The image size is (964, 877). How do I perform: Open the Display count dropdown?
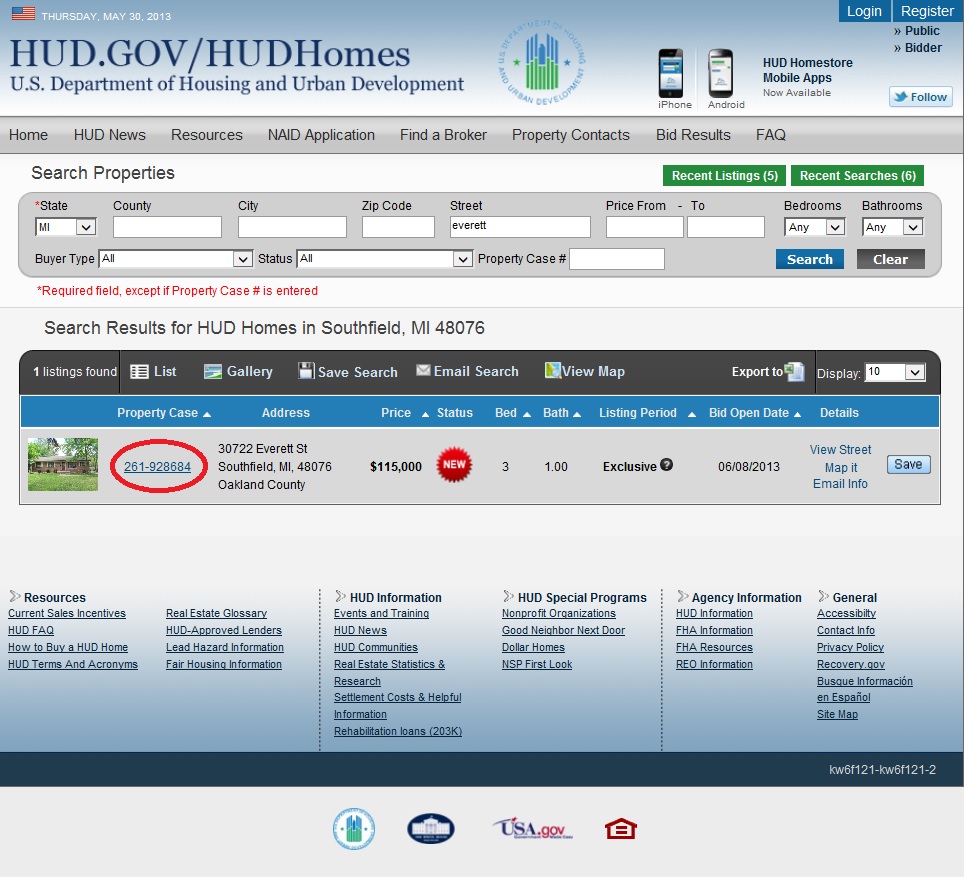coord(895,371)
